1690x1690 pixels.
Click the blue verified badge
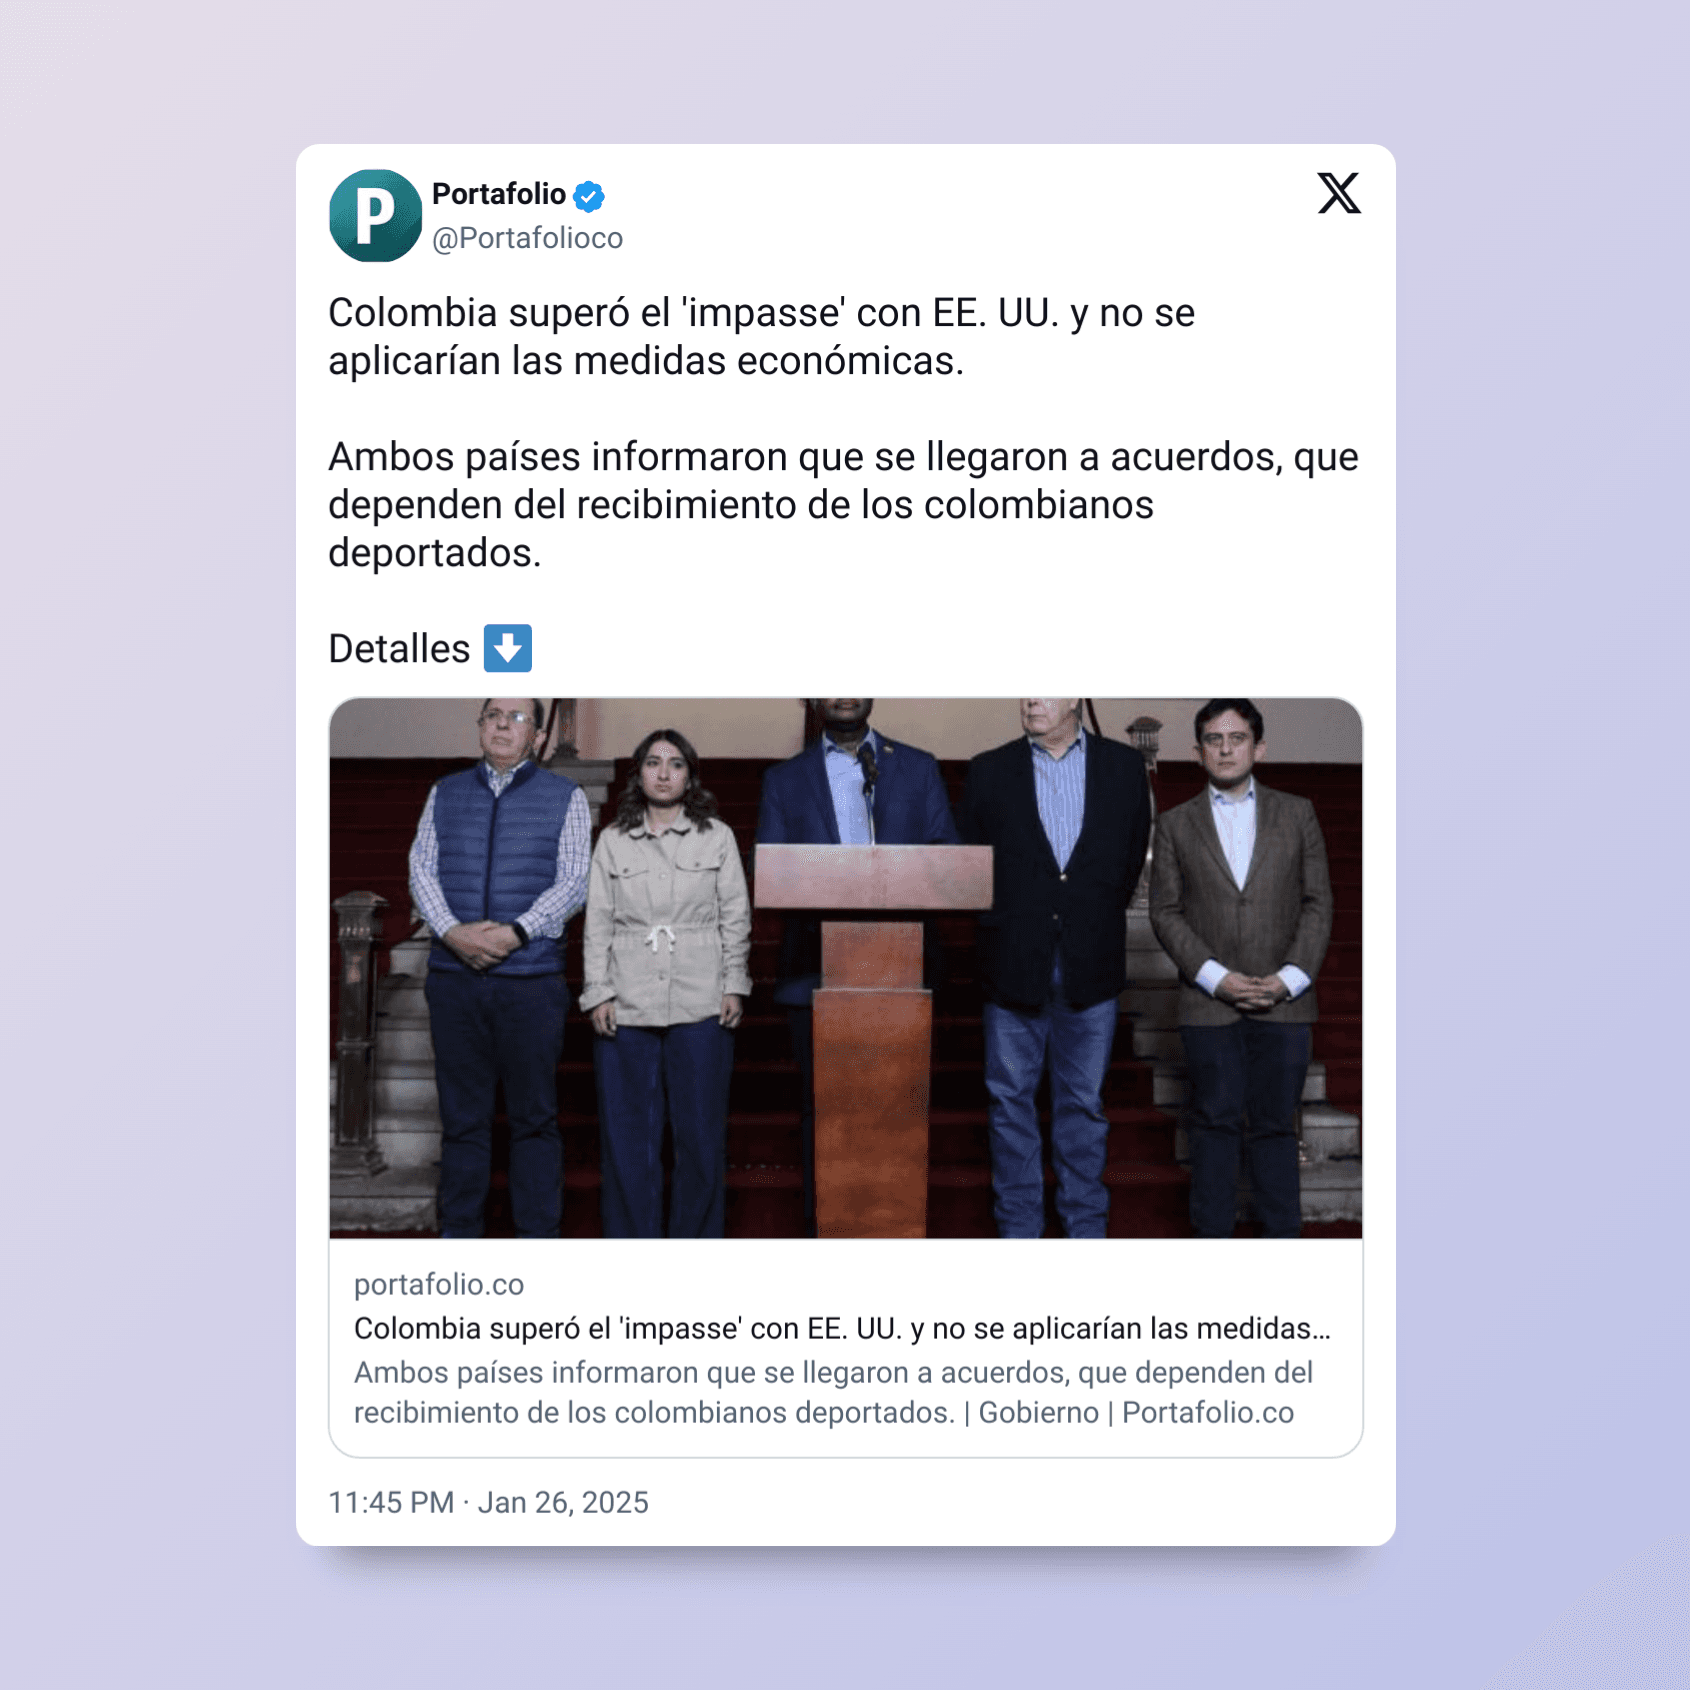[589, 196]
